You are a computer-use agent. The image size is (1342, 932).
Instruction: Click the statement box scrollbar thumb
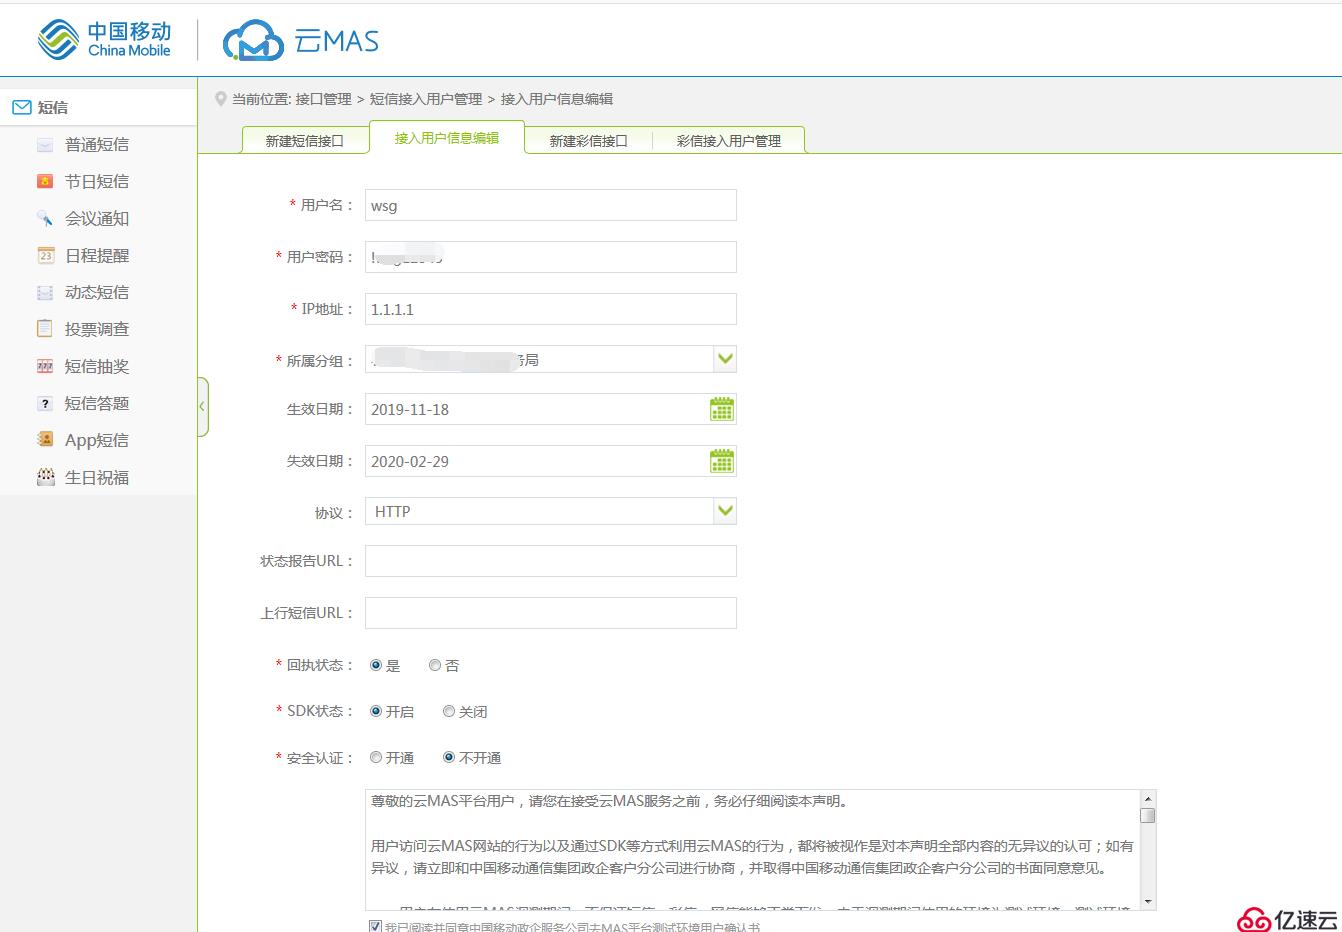click(x=1148, y=815)
